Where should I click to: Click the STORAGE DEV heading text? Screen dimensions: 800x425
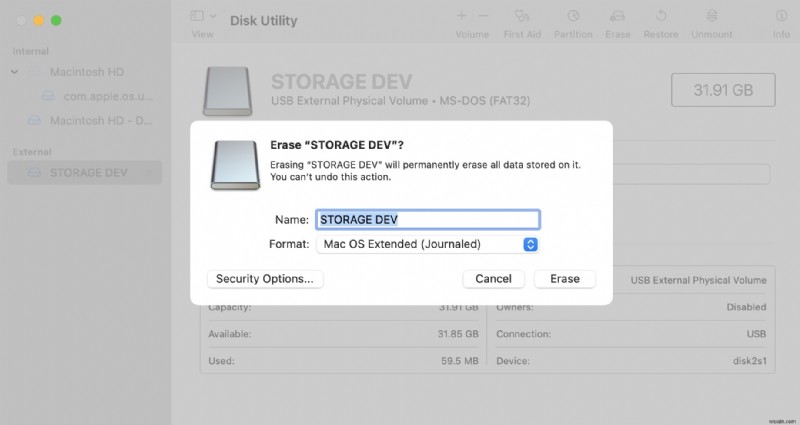click(x=341, y=82)
